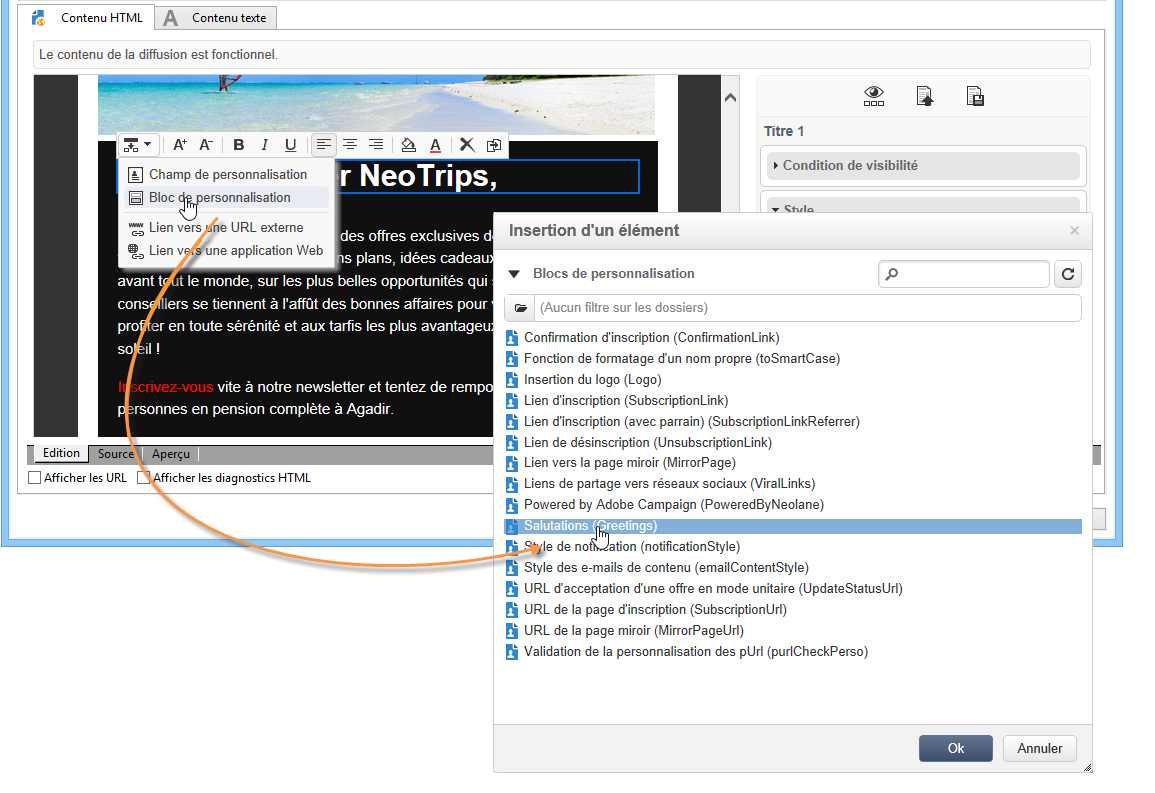Toggle bold formatting
This screenshot has height=793, width=1155.
click(x=239, y=145)
